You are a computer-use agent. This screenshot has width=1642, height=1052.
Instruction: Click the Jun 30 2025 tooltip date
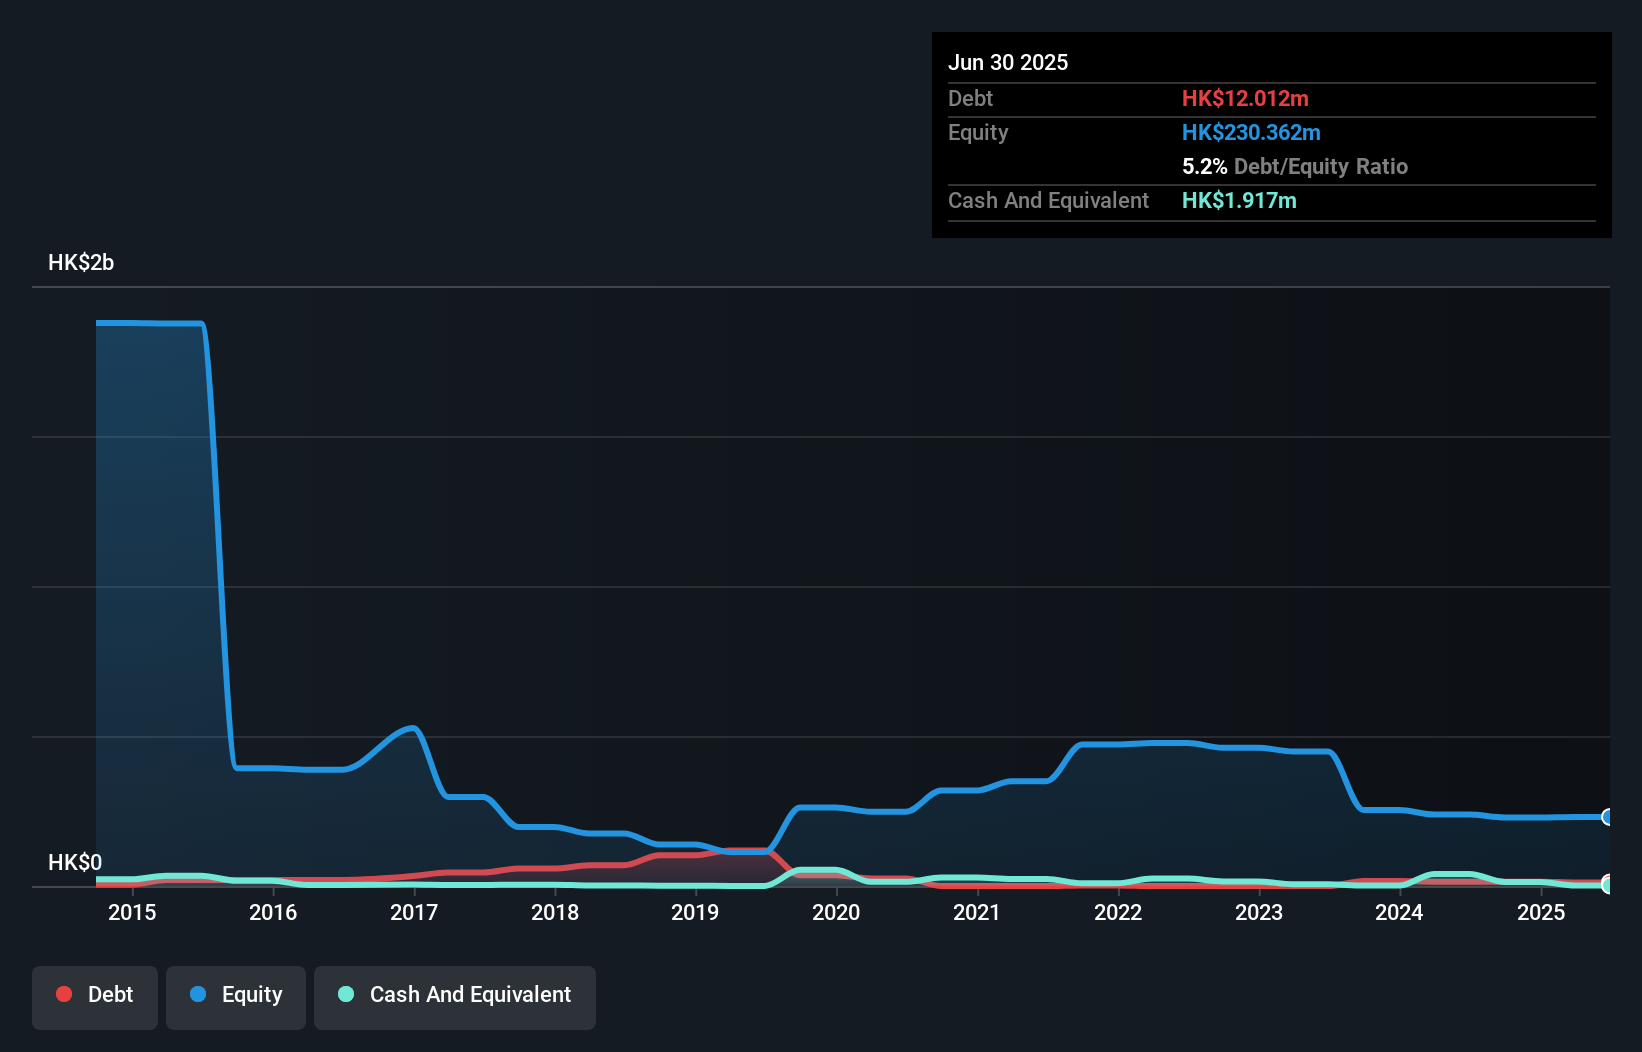[x=1008, y=62]
